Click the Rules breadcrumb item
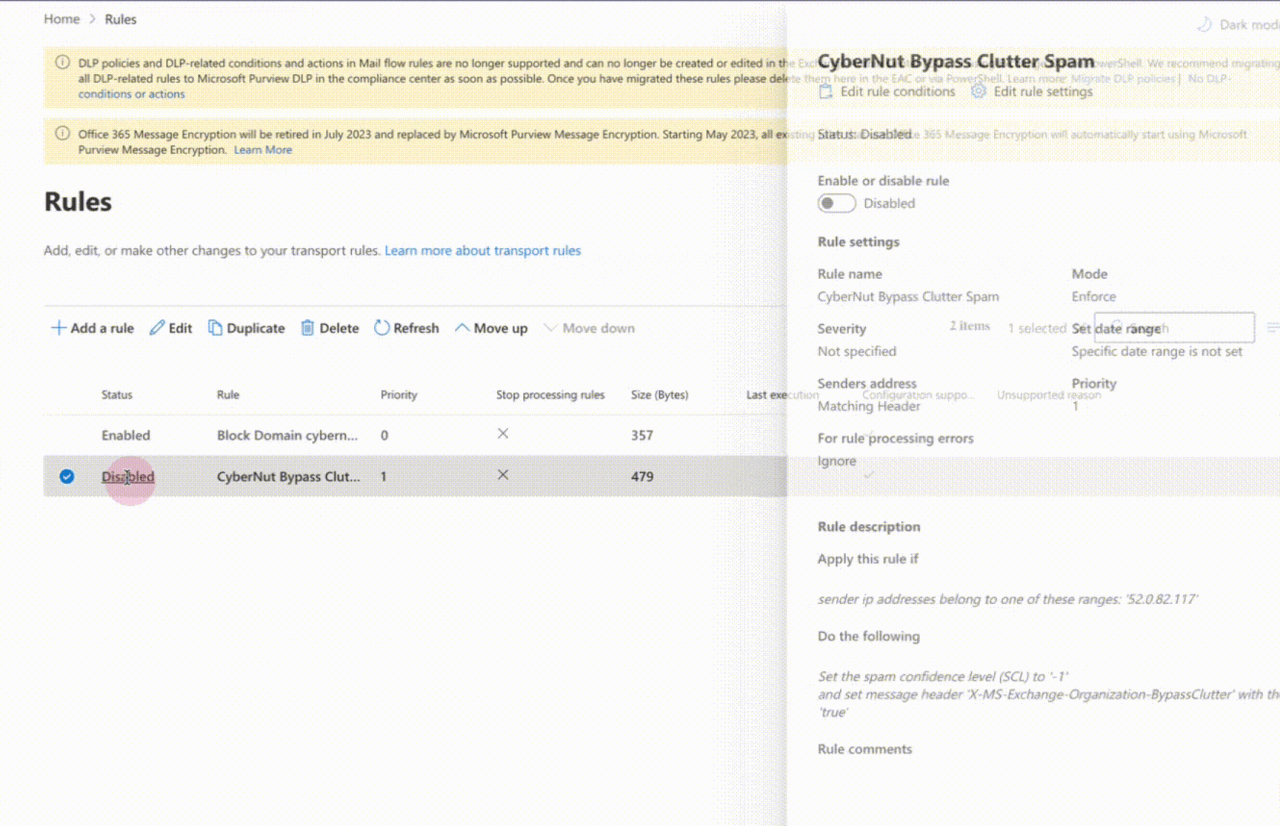This screenshot has width=1280, height=826. click(121, 19)
